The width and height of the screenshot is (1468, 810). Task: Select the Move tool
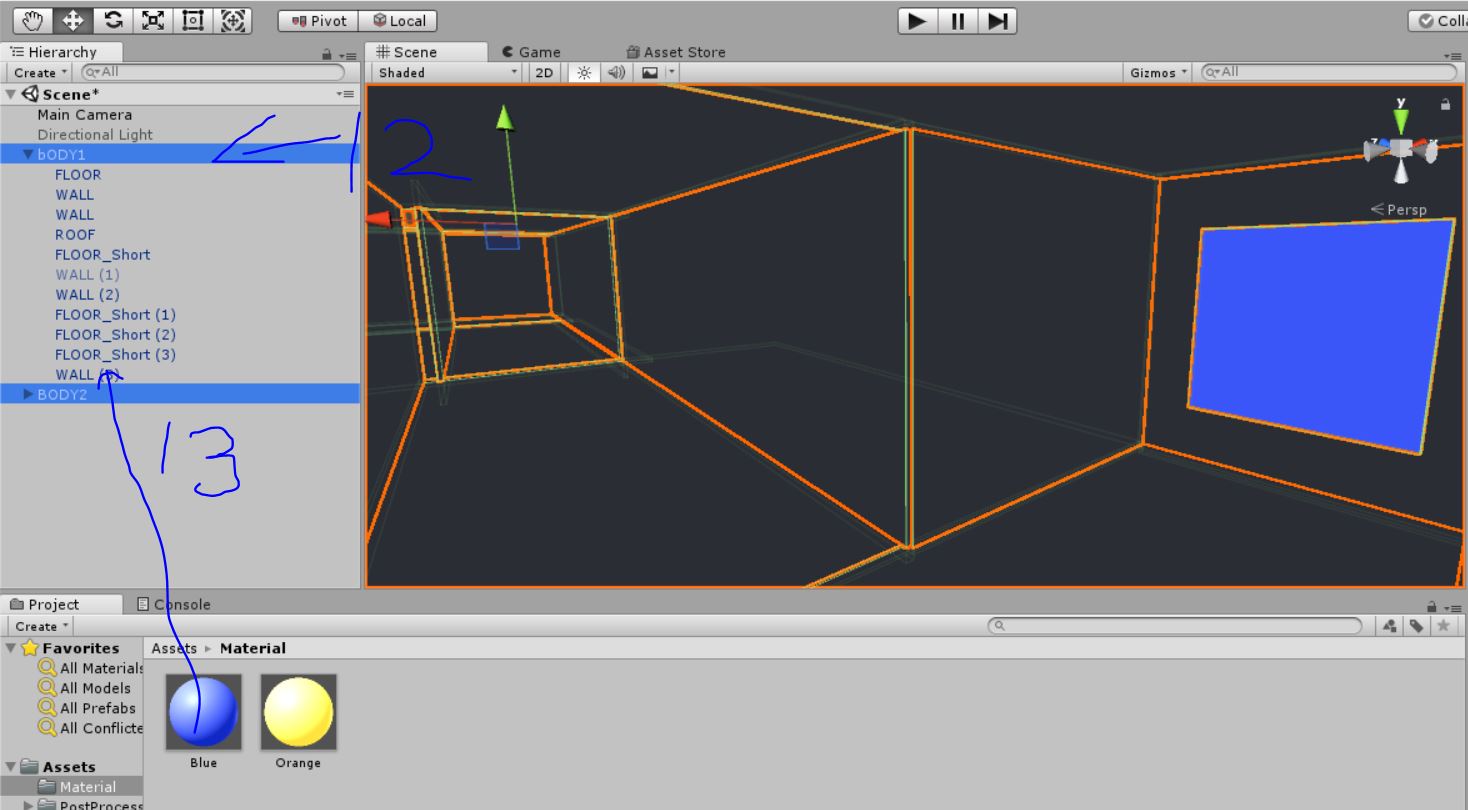(x=72, y=20)
